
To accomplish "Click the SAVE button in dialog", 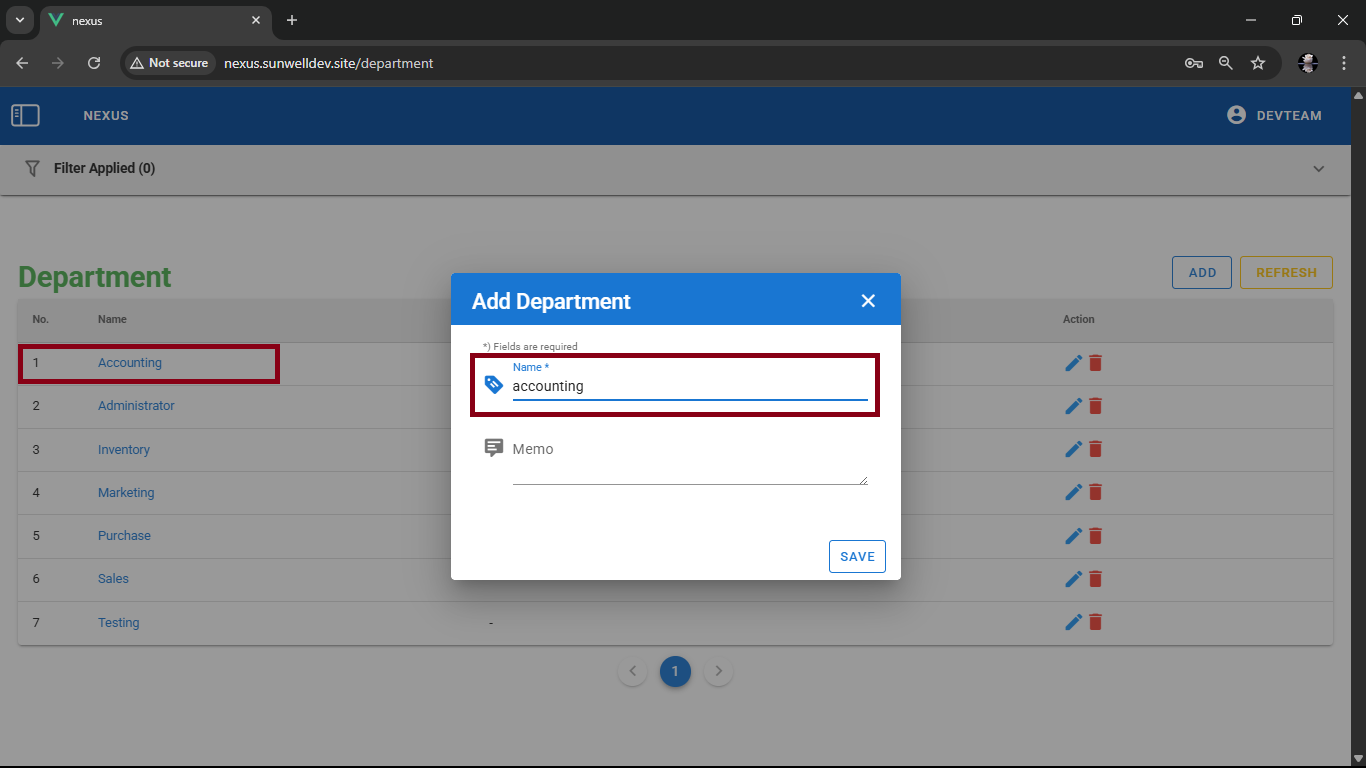I will (857, 557).
